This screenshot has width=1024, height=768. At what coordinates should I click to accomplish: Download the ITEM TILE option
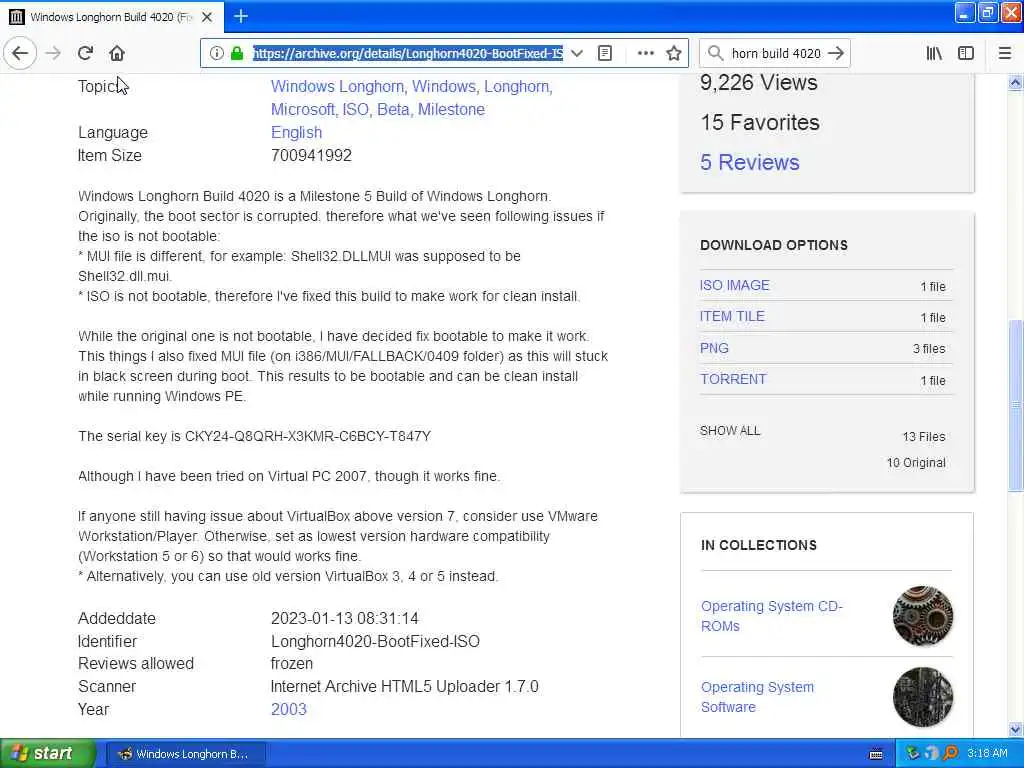732,316
